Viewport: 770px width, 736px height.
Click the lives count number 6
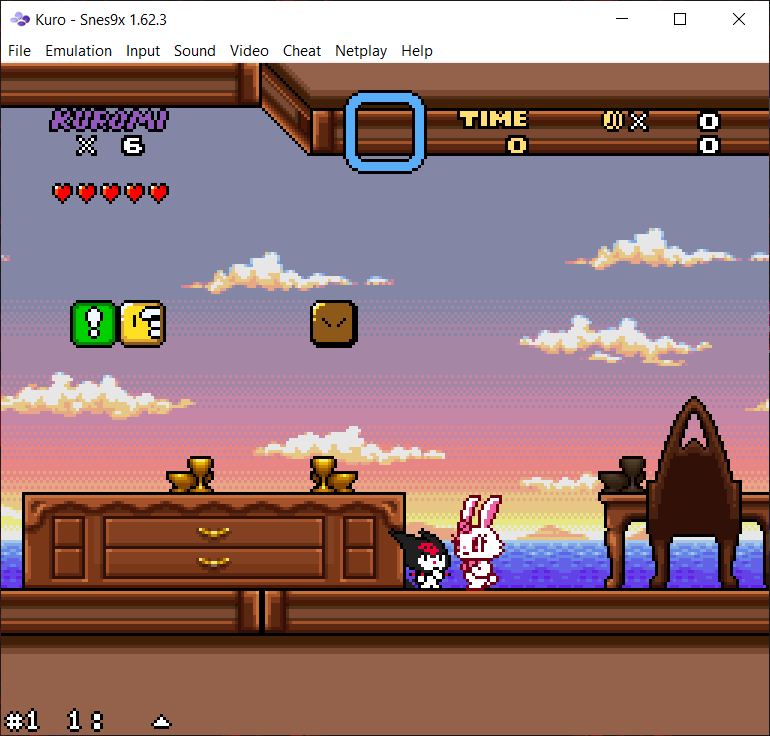click(133, 146)
